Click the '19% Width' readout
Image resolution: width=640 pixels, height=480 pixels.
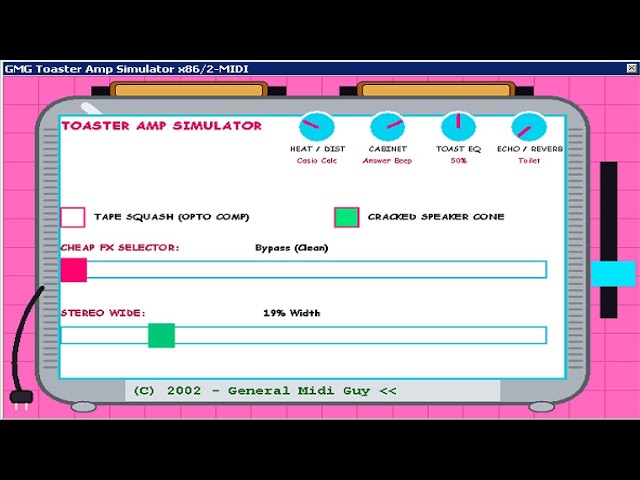pyautogui.click(x=291, y=313)
